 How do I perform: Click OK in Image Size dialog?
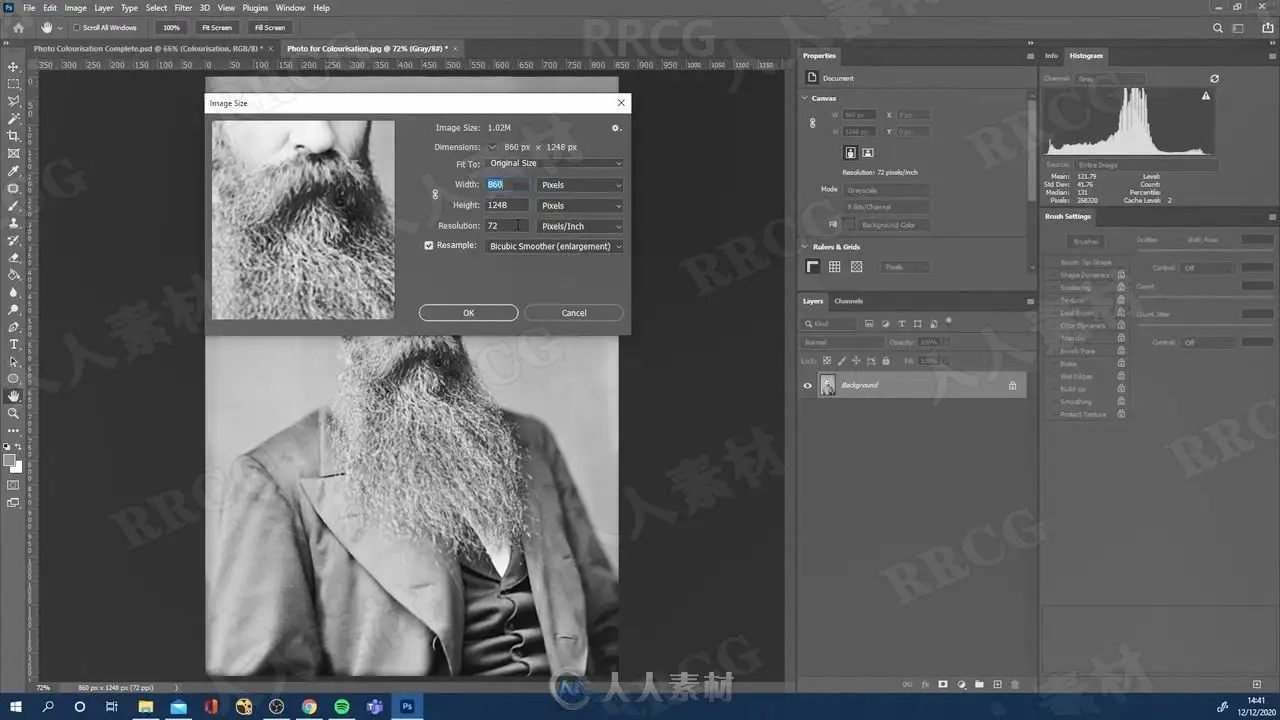click(468, 313)
